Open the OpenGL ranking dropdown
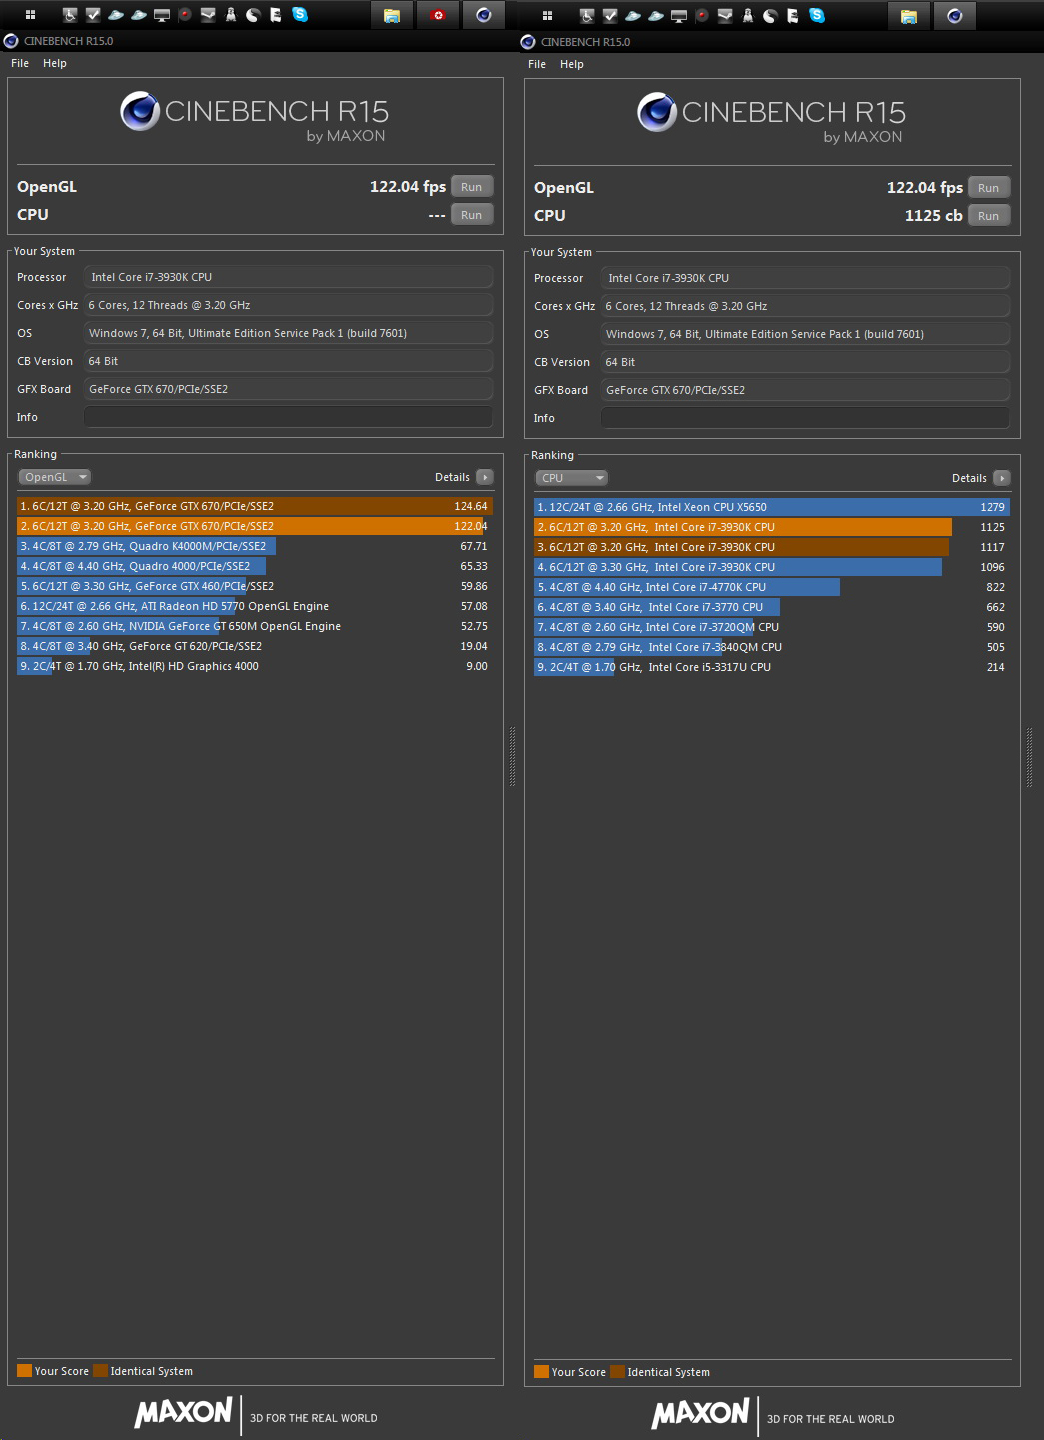The width and height of the screenshot is (1044, 1440). [x=56, y=477]
